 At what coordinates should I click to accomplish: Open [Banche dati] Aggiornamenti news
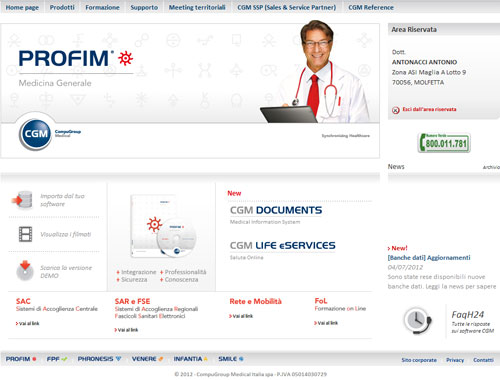[x=429, y=258]
